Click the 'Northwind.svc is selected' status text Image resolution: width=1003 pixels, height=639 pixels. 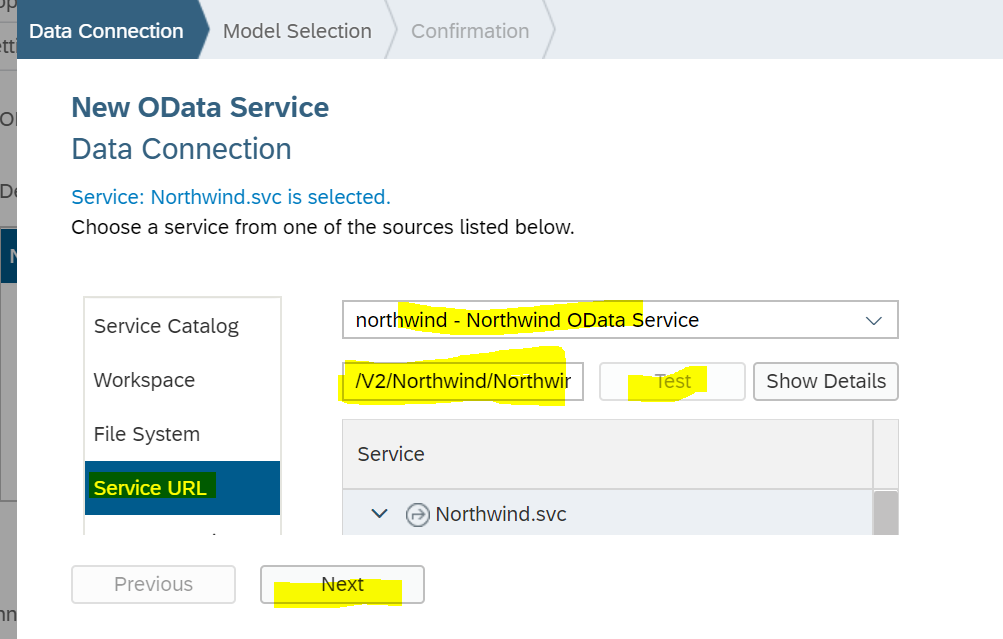click(231, 197)
